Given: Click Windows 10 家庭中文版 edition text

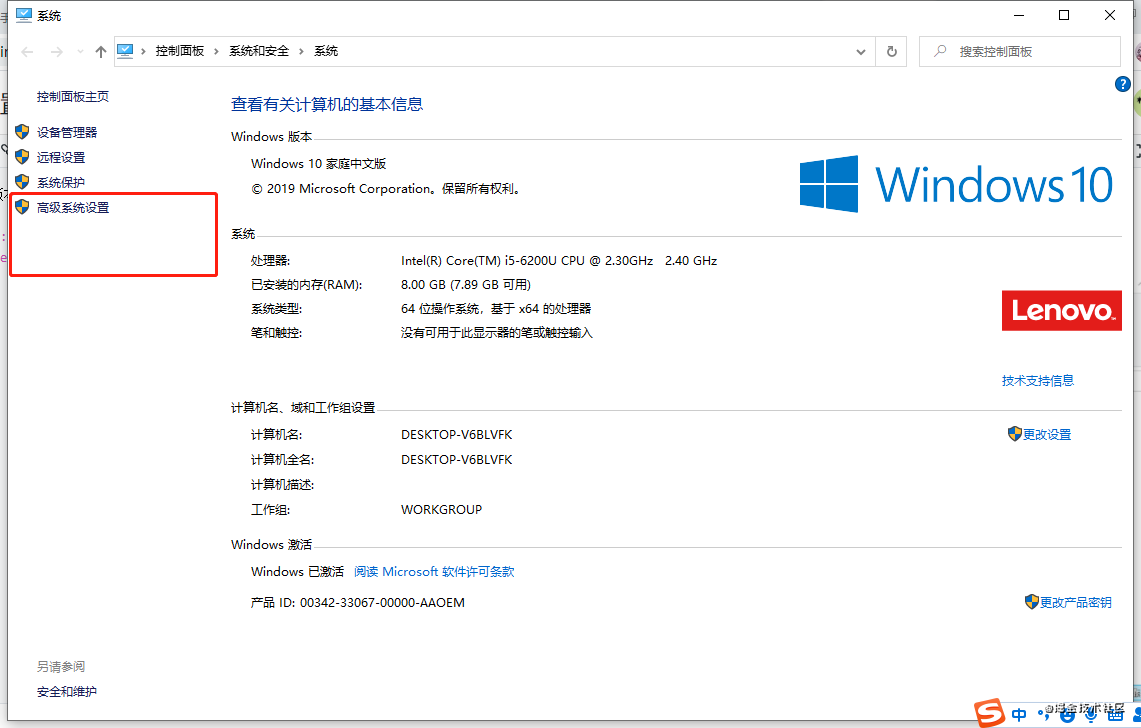Looking at the screenshot, I should [x=319, y=164].
